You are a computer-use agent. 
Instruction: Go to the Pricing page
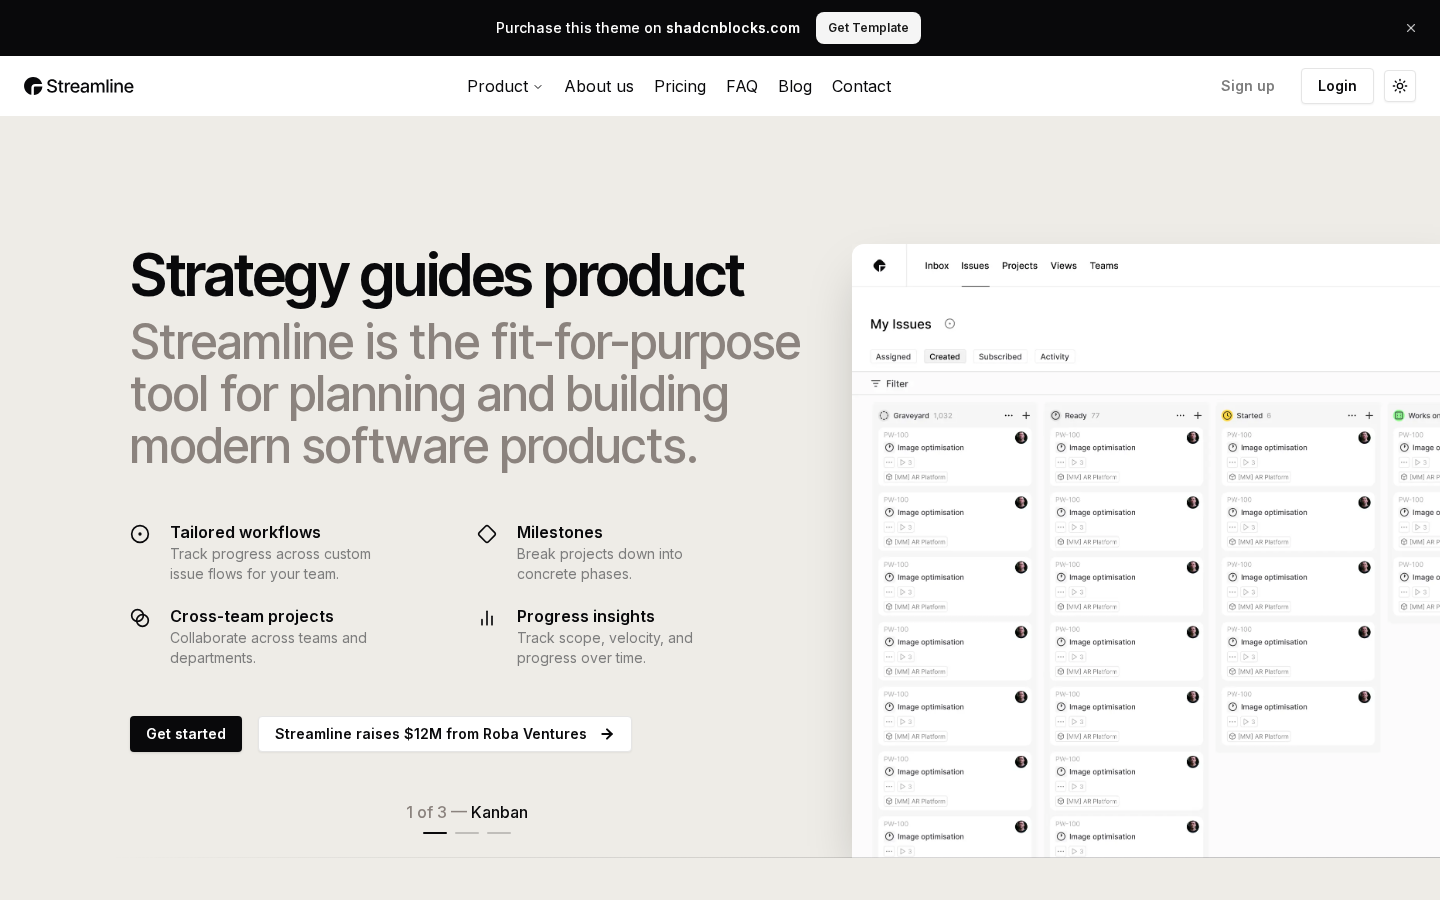pos(680,86)
